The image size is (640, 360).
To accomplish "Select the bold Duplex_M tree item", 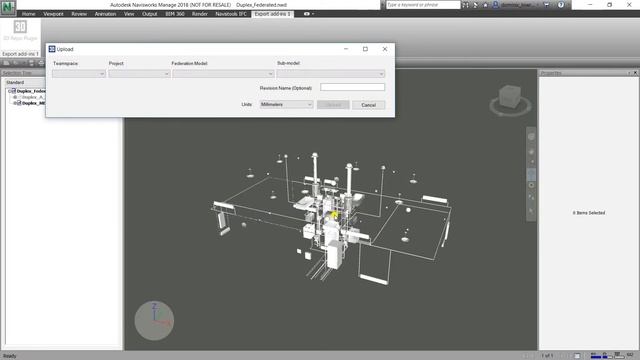I will tap(33, 103).
